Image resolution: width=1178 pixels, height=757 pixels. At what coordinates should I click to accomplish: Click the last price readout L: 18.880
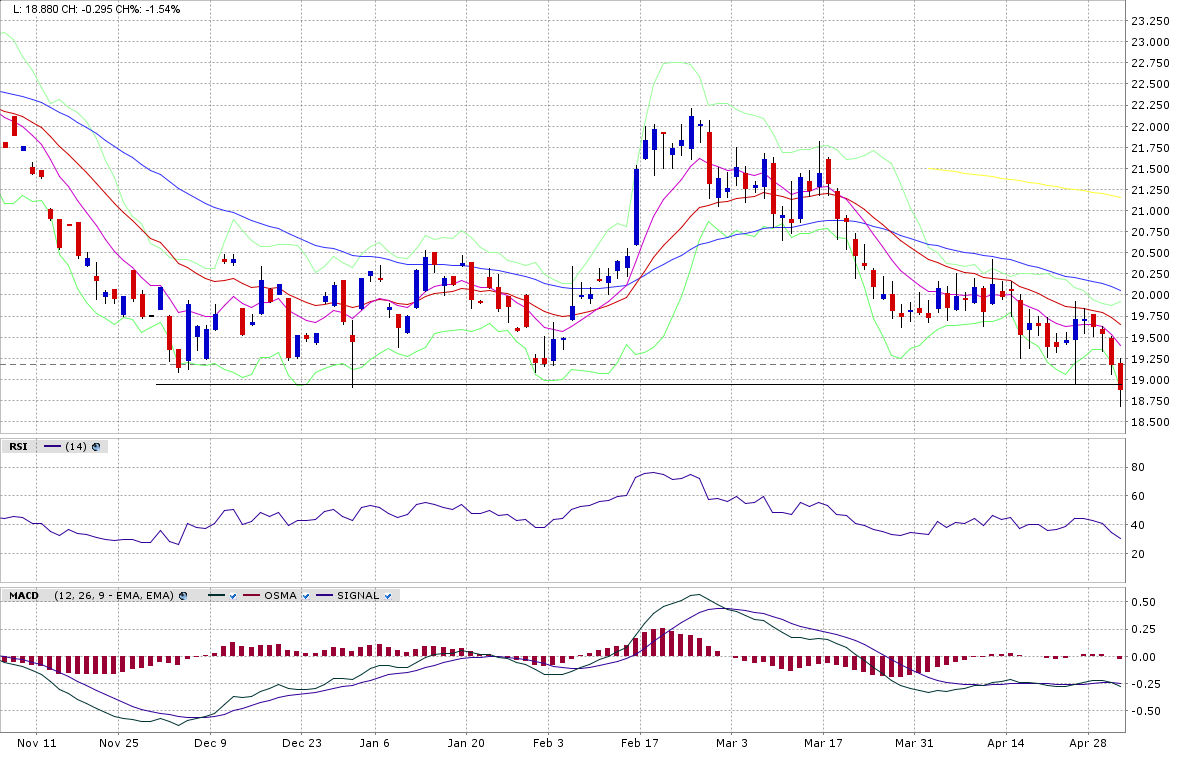click(x=33, y=8)
